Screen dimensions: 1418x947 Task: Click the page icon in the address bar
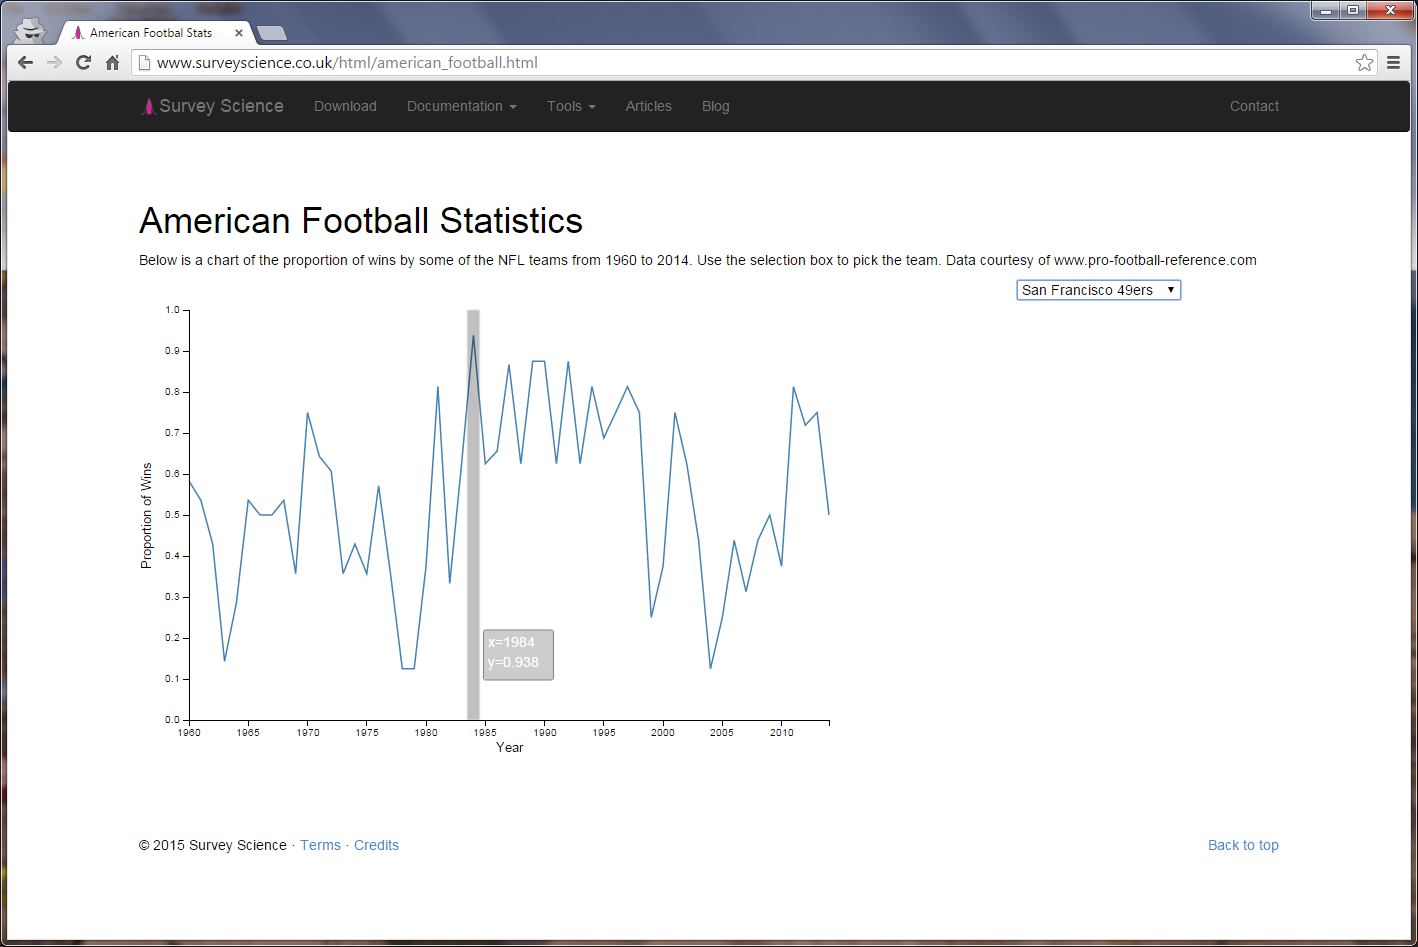(x=143, y=62)
